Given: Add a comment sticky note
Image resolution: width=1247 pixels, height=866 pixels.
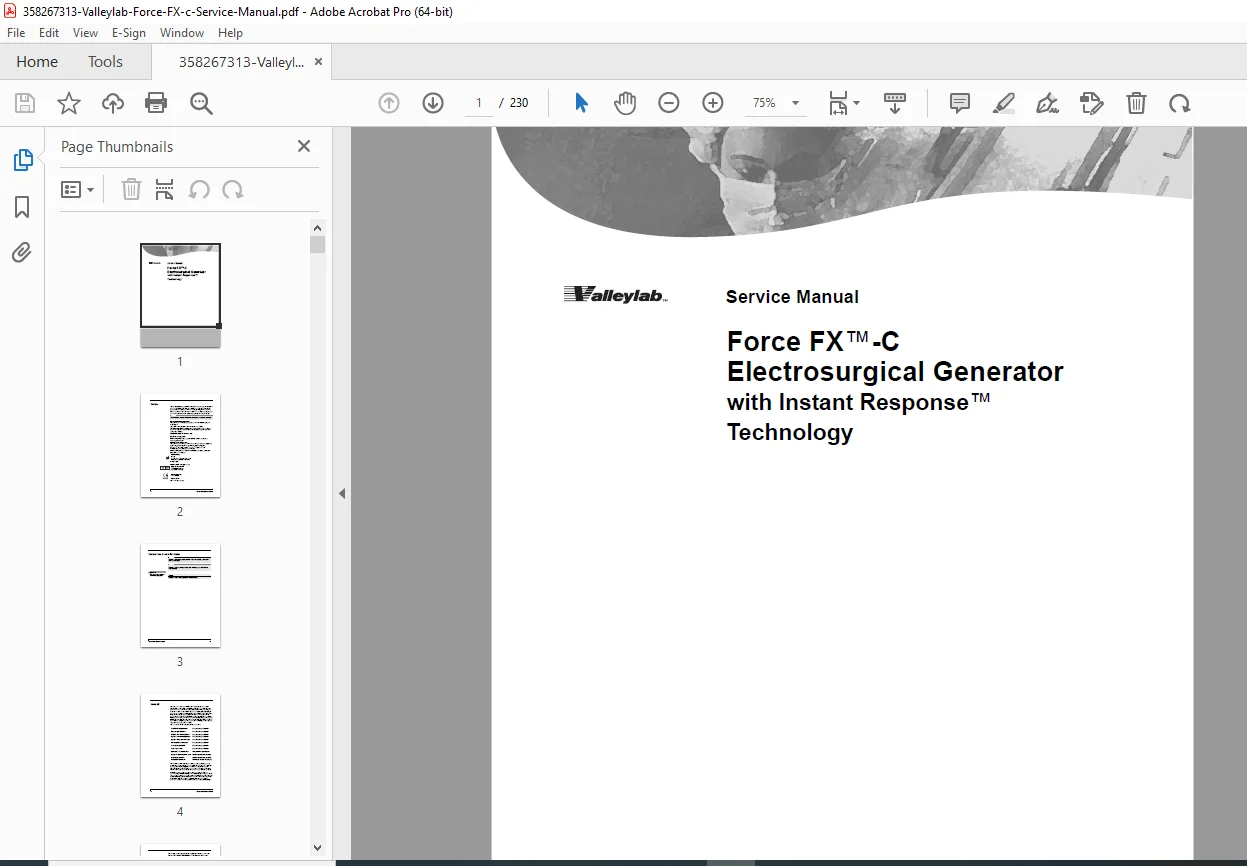Looking at the screenshot, I should click(x=960, y=103).
